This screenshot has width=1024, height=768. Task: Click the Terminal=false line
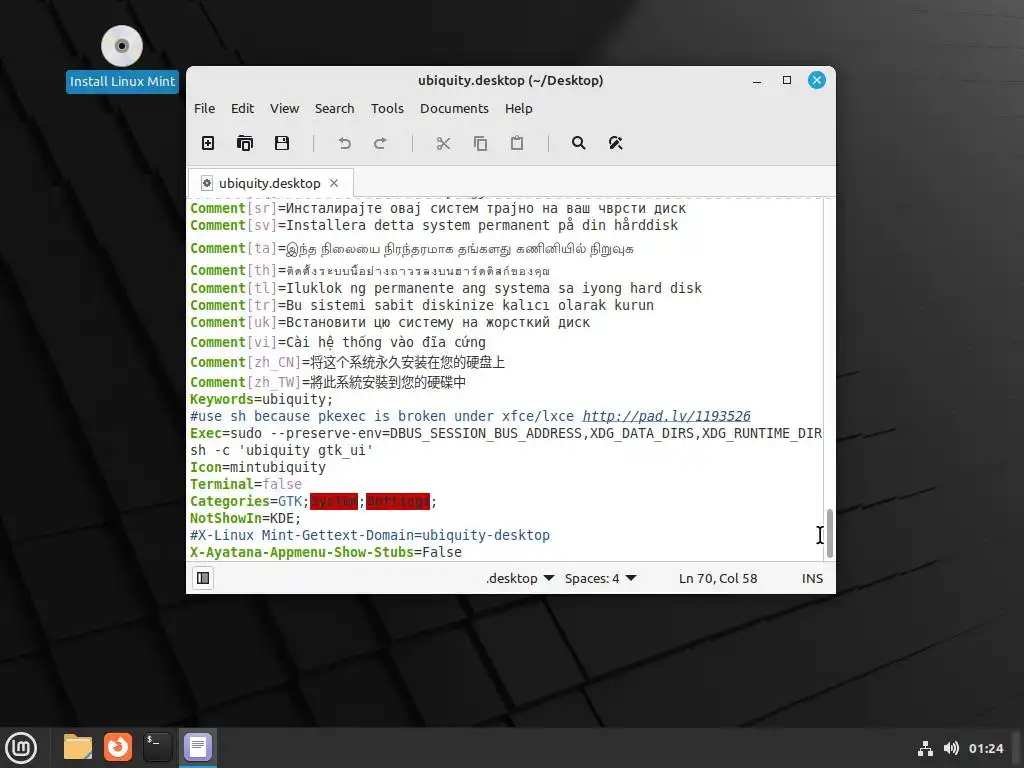(246, 484)
